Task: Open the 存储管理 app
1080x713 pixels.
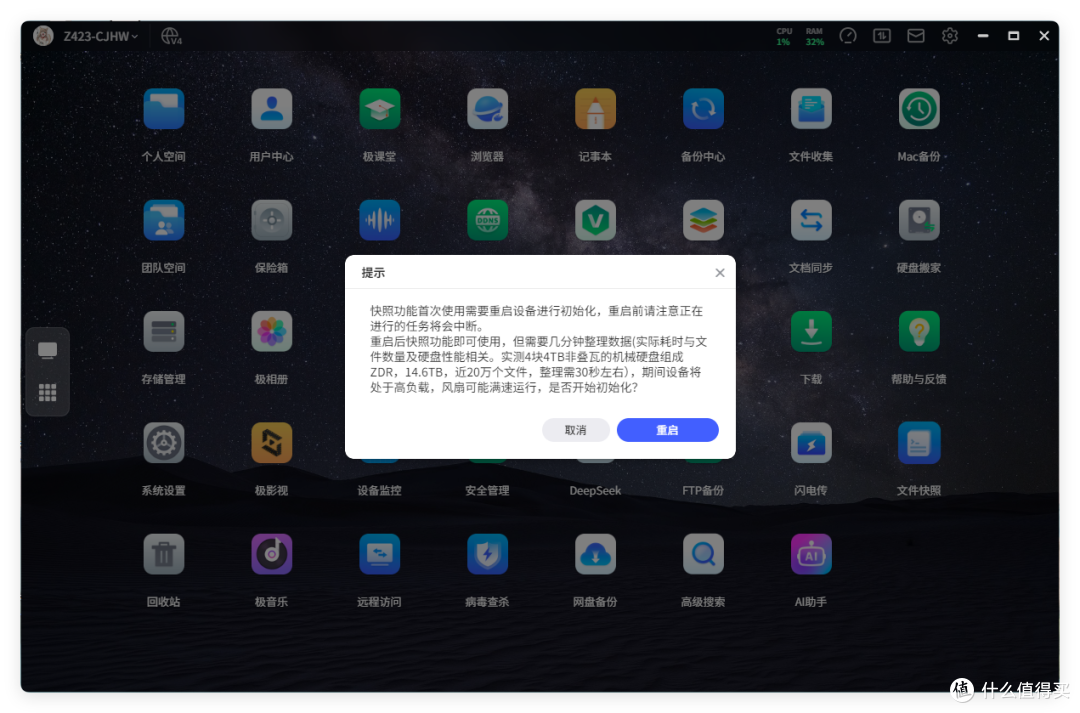Action: coord(163,331)
